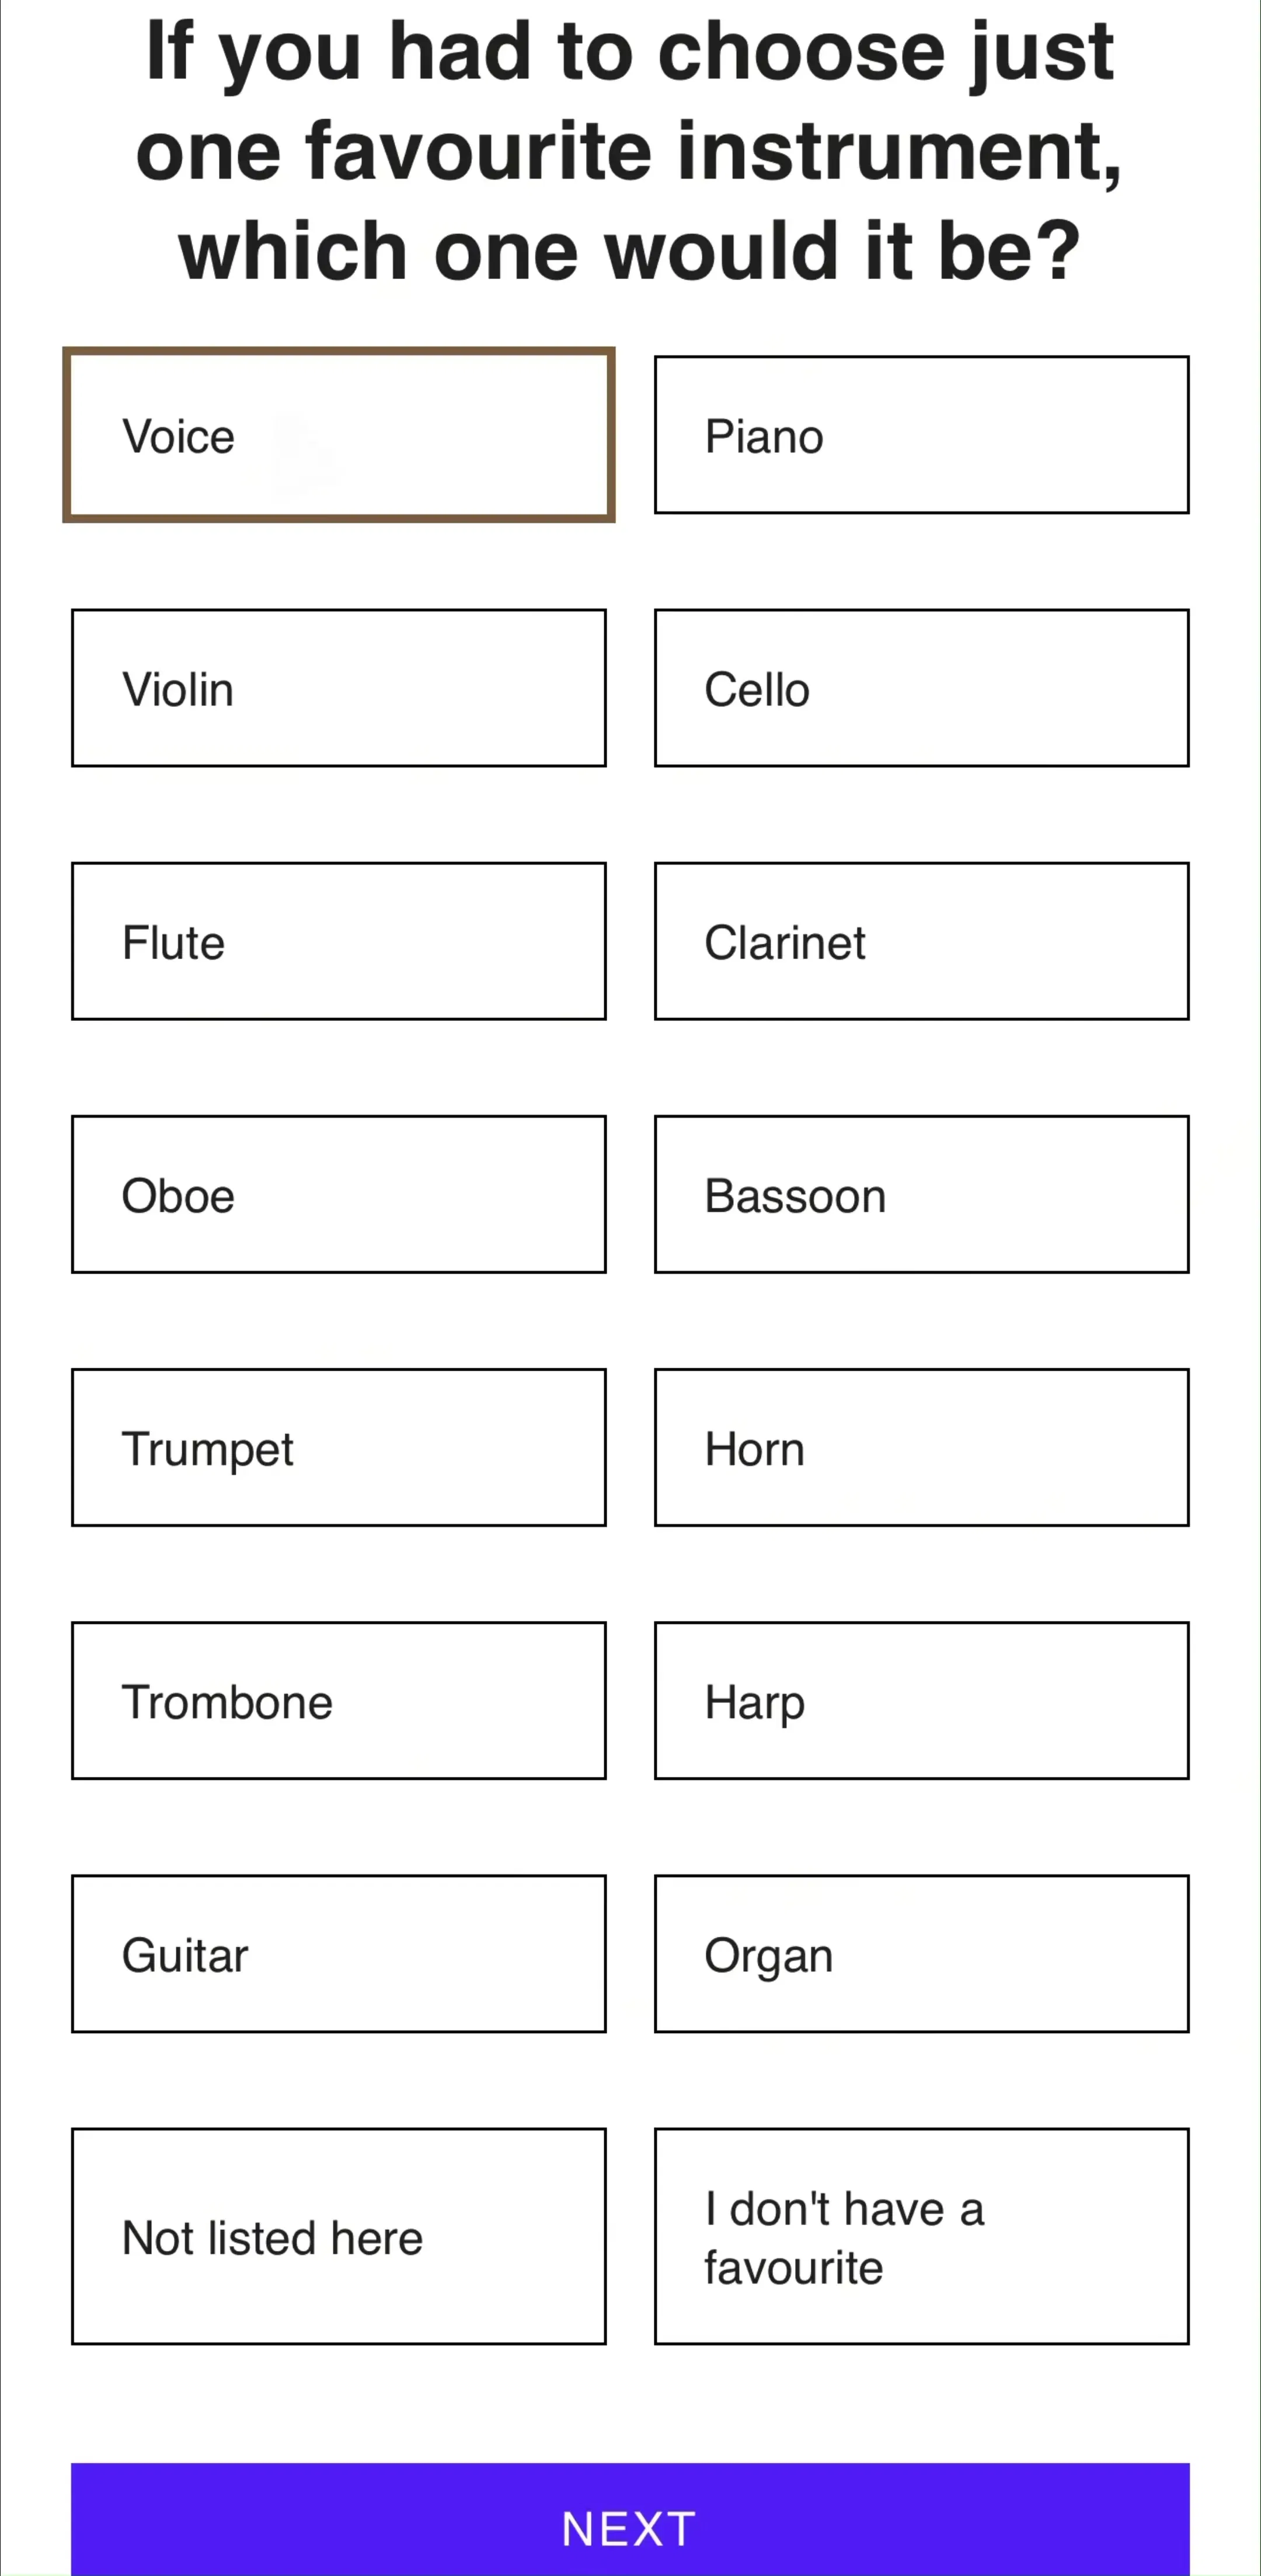Choose Bassoon as favourite instrument
1261x2576 pixels.
[921, 1194]
